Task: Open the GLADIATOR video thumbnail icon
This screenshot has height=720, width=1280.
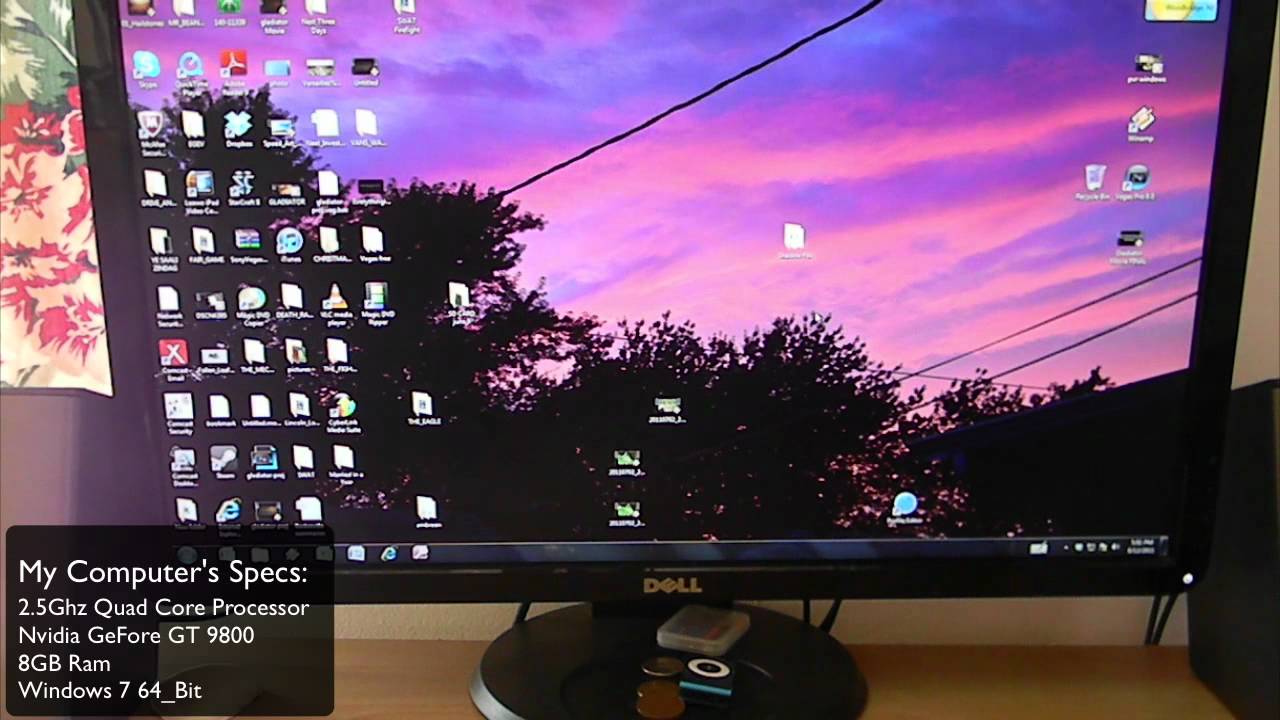Action: coord(286,194)
